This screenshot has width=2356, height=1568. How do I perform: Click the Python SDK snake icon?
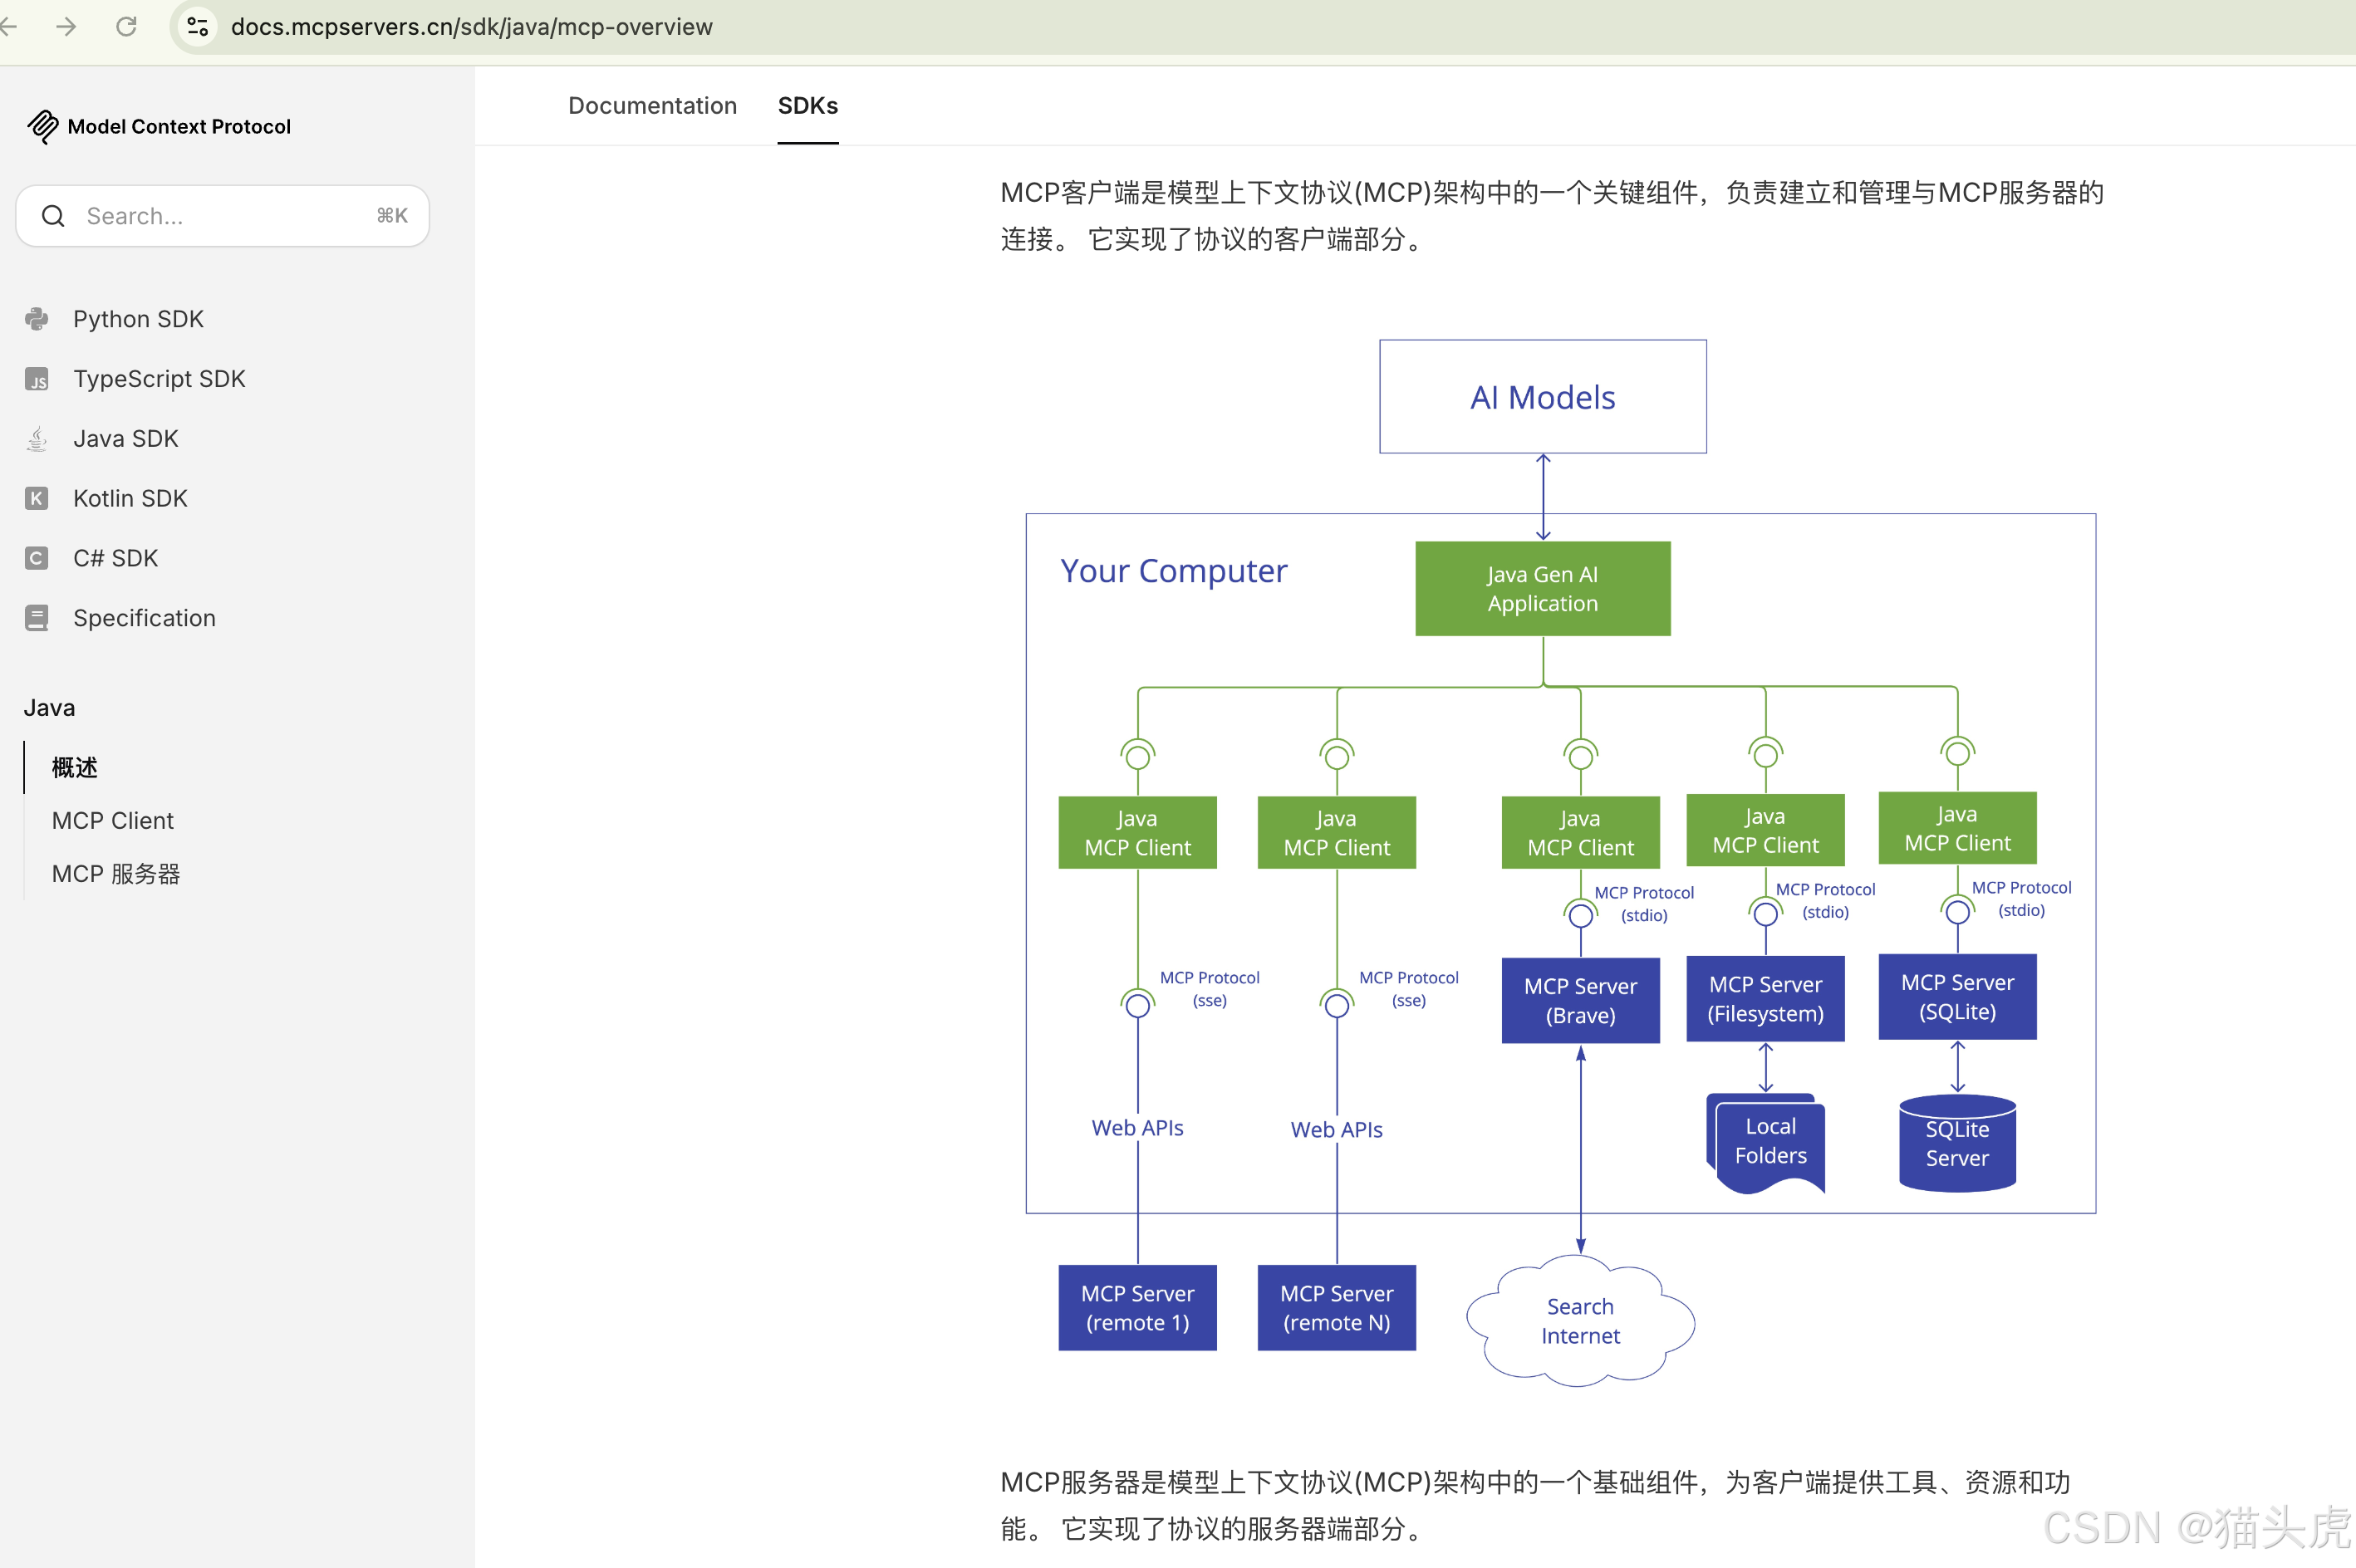[x=37, y=319]
